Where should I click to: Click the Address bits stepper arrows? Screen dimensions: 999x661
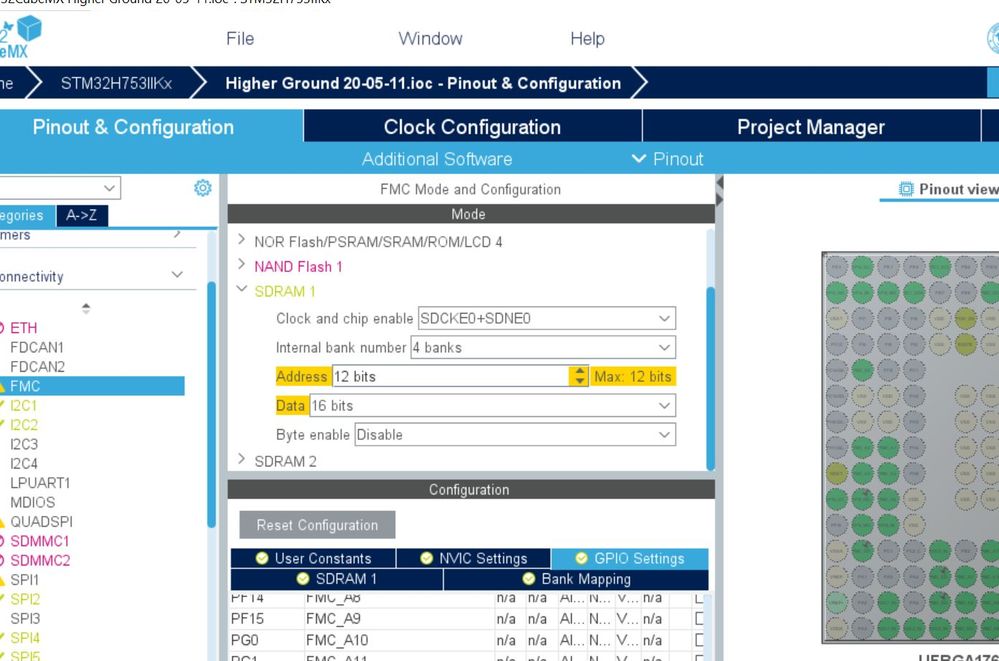[579, 376]
